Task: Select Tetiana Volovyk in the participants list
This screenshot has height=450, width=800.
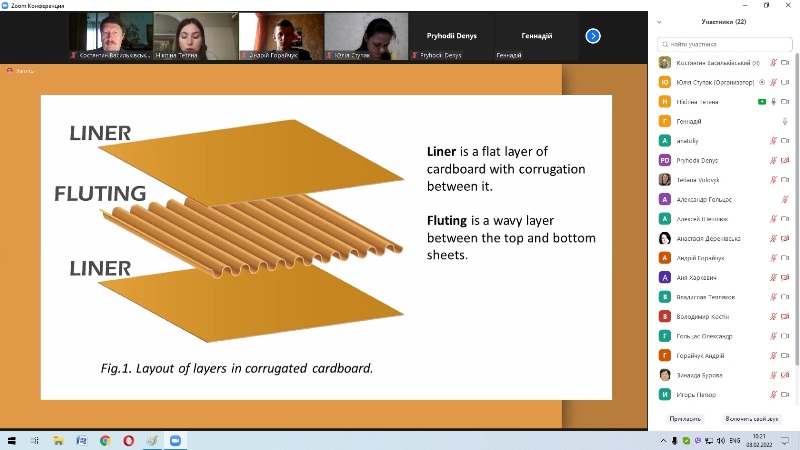Action: coord(724,180)
